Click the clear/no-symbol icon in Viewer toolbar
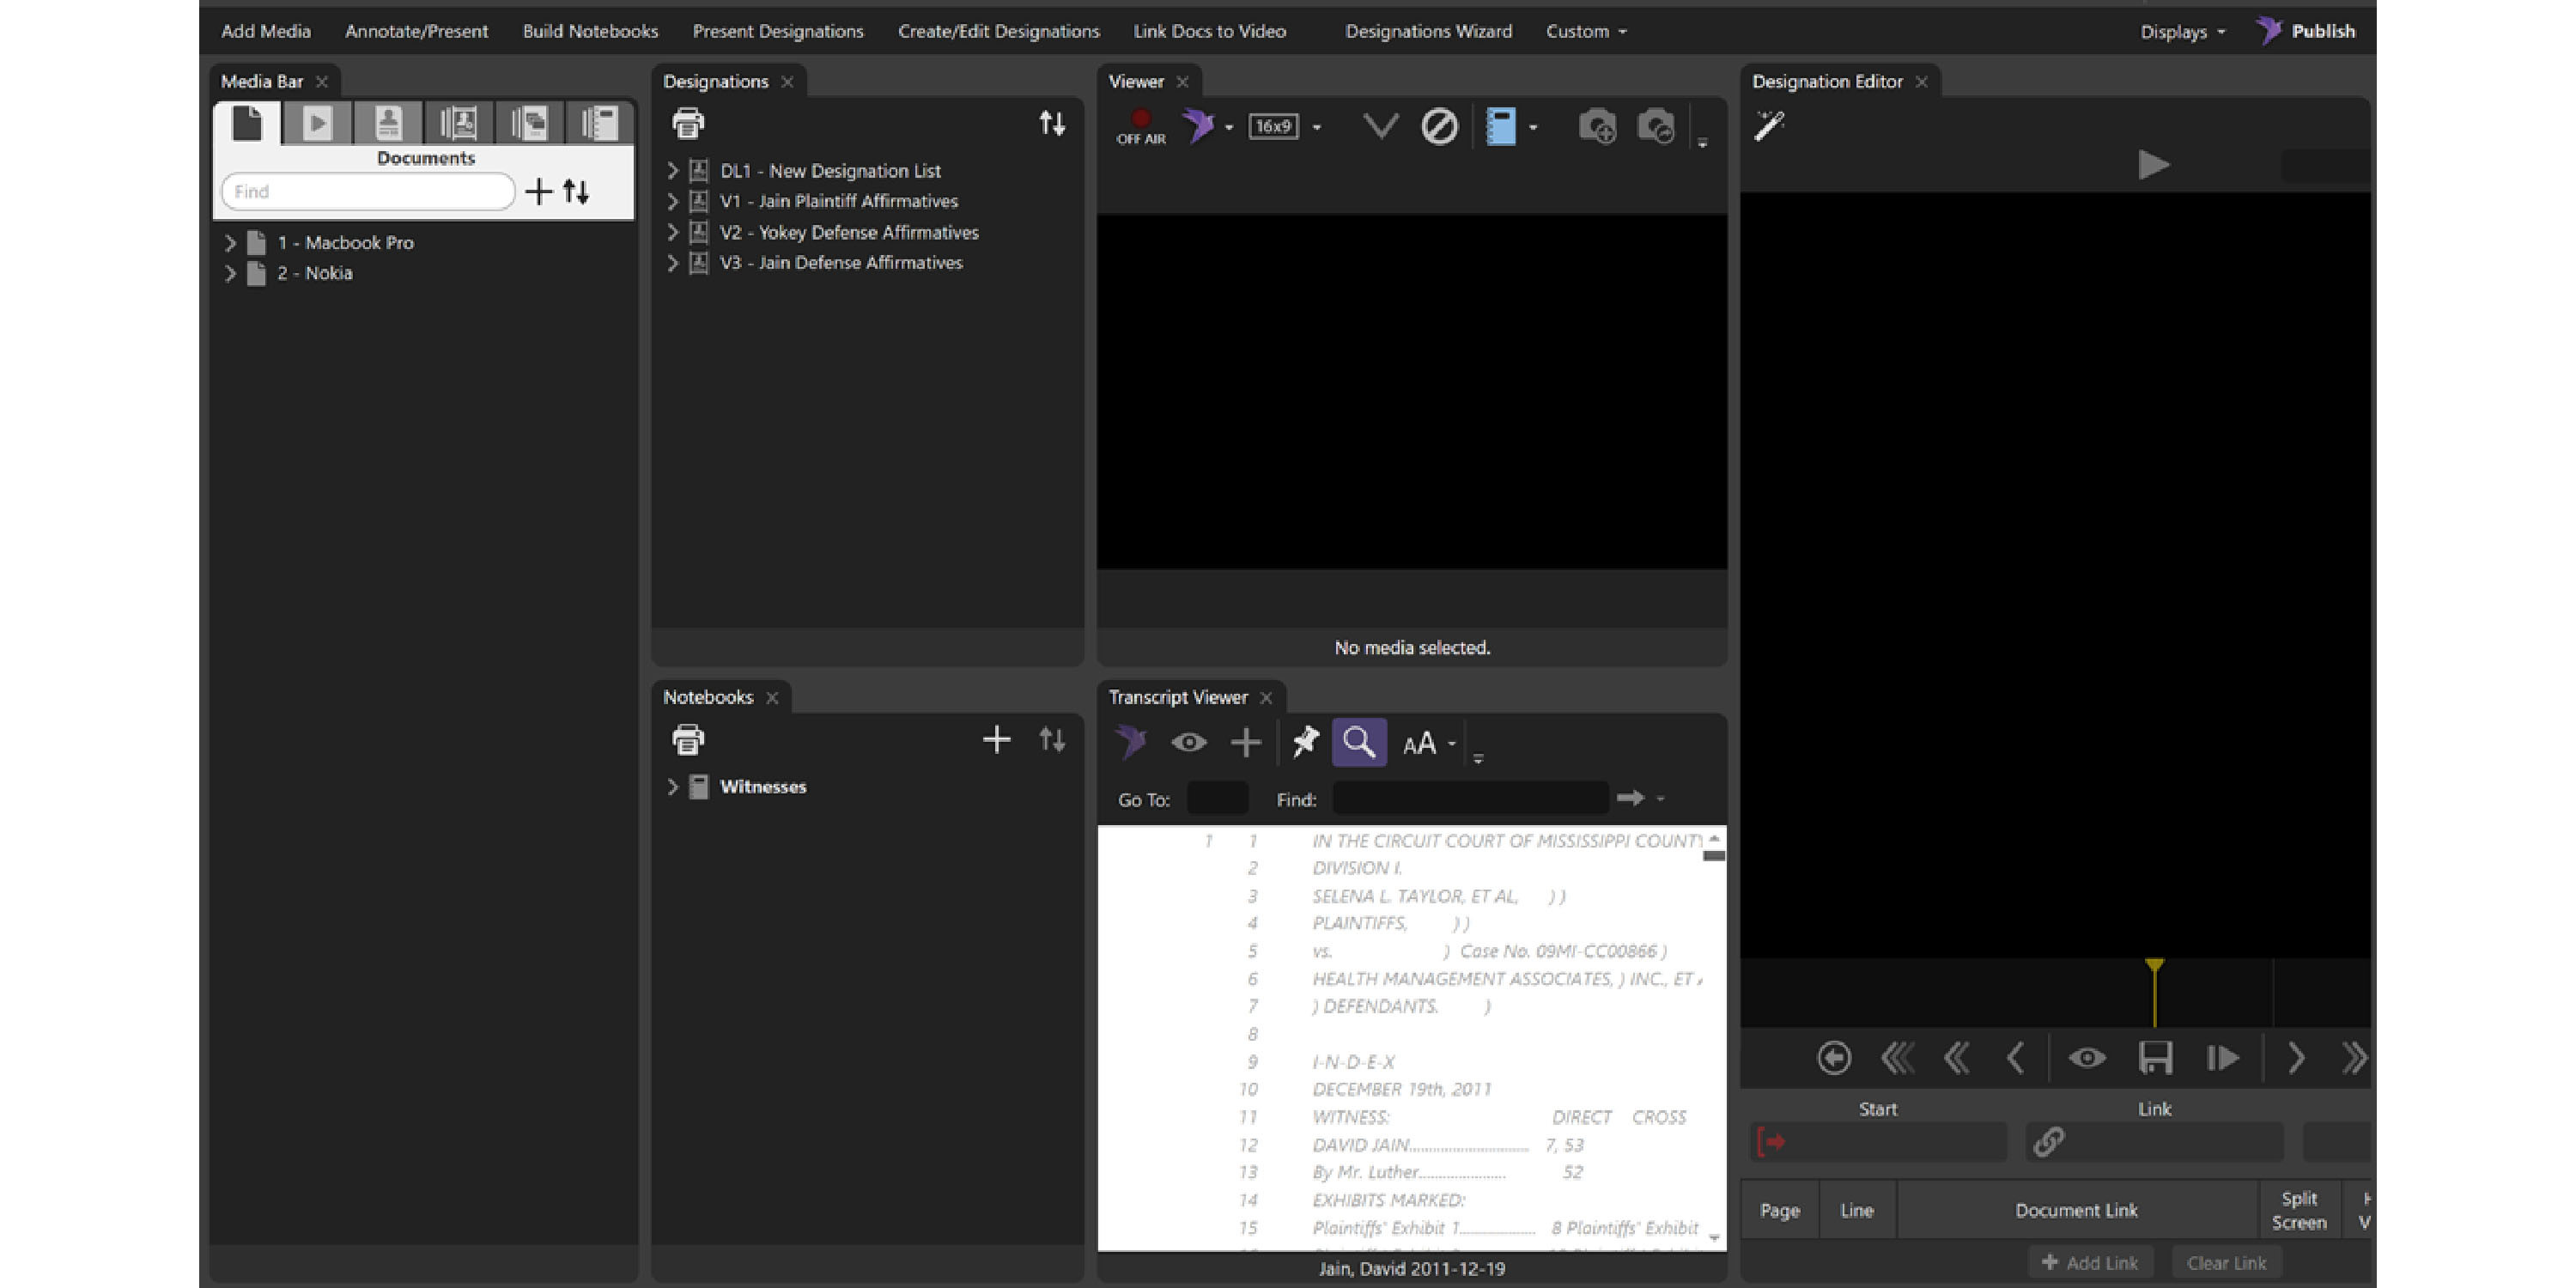The width and height of the screenshot is (2576, 1288). [x=1439, y=127]
